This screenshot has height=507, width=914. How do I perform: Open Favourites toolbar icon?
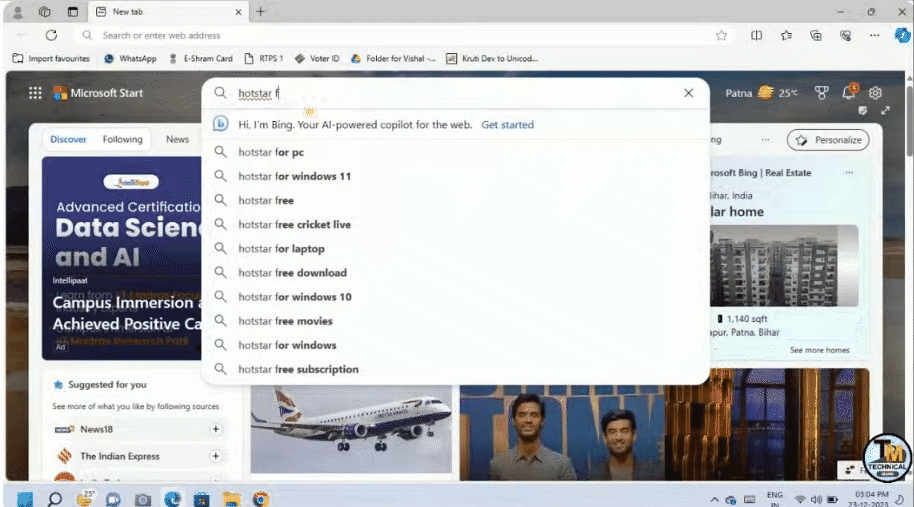tap(786, 36)
